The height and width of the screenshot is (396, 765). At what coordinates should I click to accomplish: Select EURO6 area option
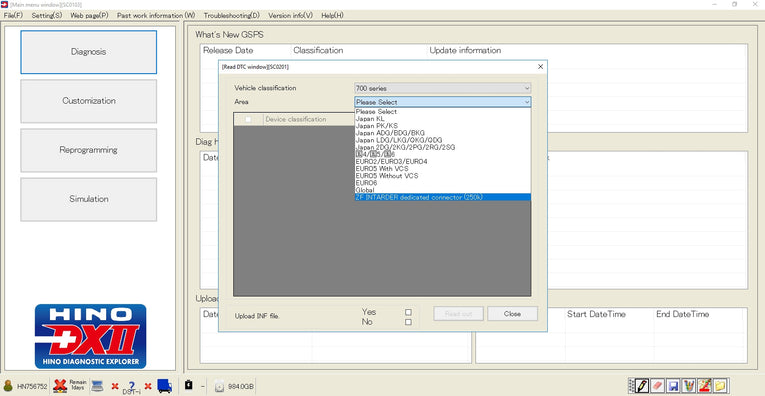click(x=443, y=183)
